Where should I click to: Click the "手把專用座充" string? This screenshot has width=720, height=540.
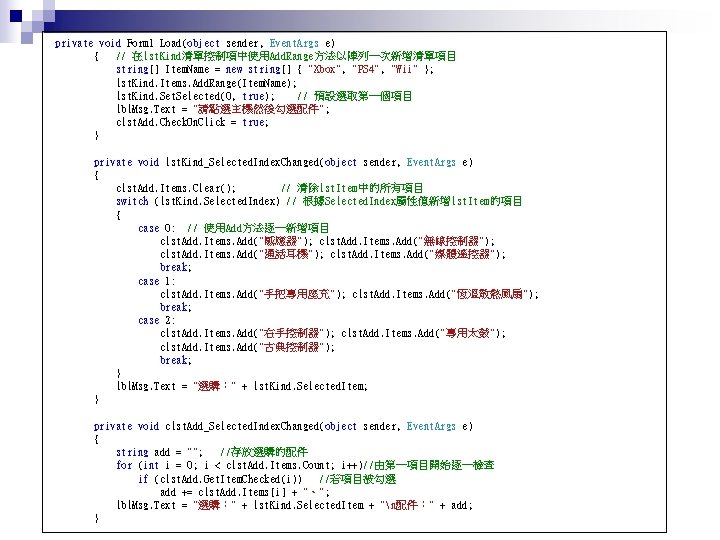[x=297, y=294]
